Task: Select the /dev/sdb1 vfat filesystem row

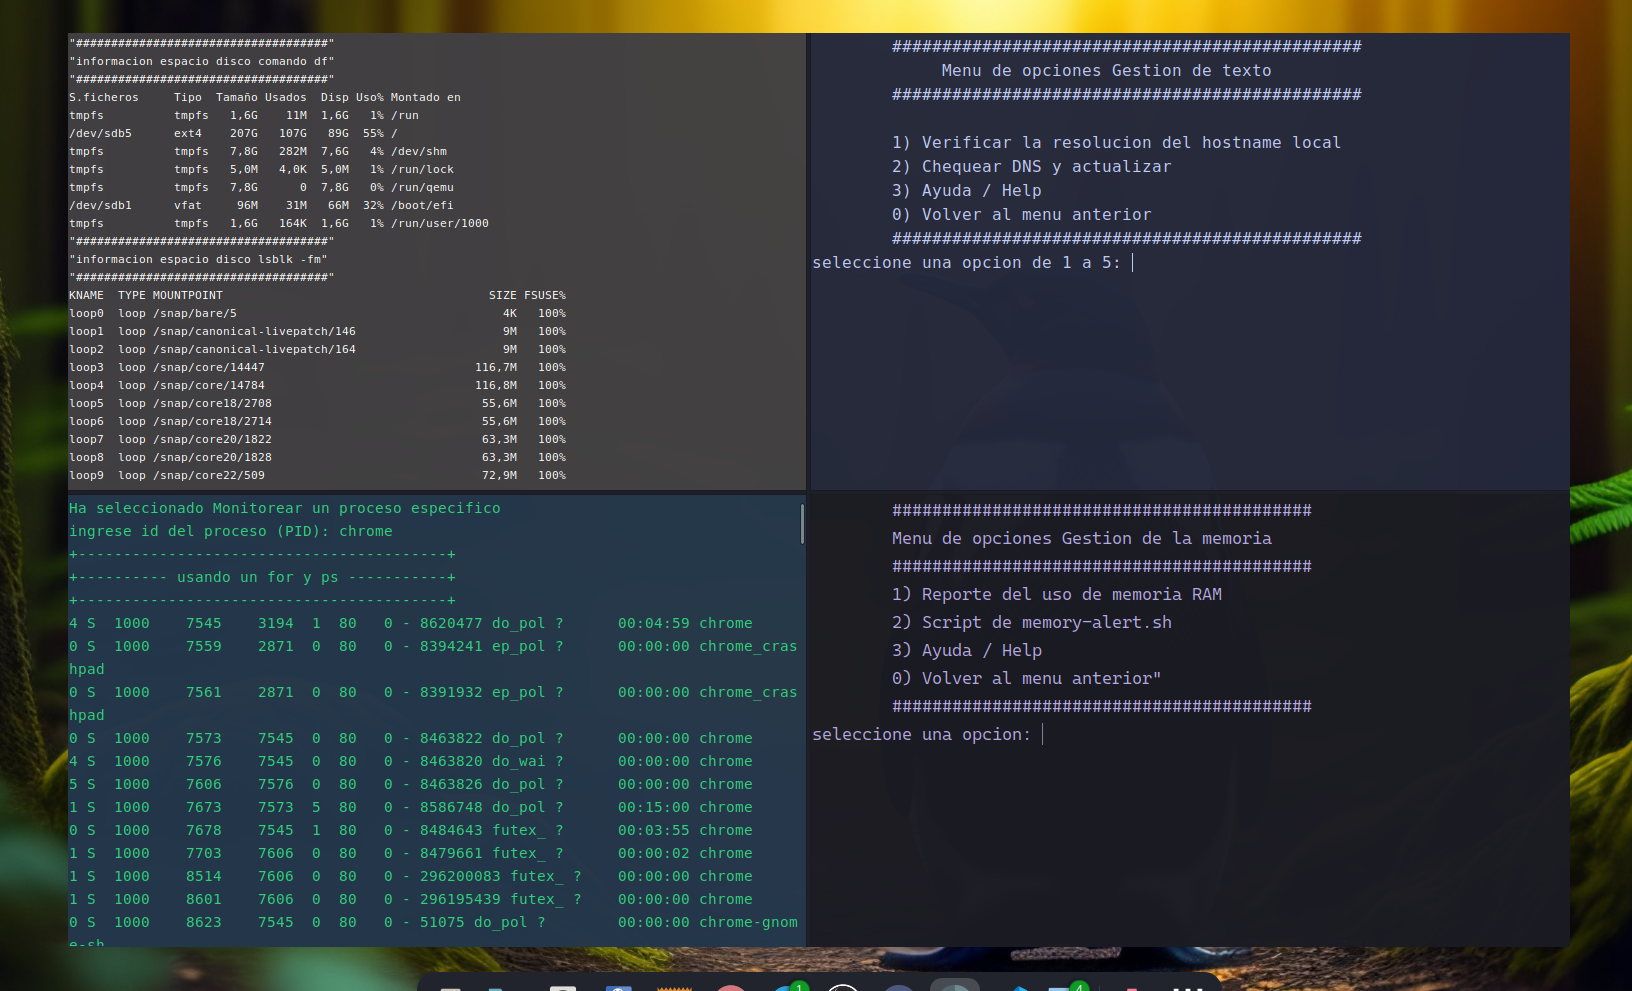Action: [261, 206]
